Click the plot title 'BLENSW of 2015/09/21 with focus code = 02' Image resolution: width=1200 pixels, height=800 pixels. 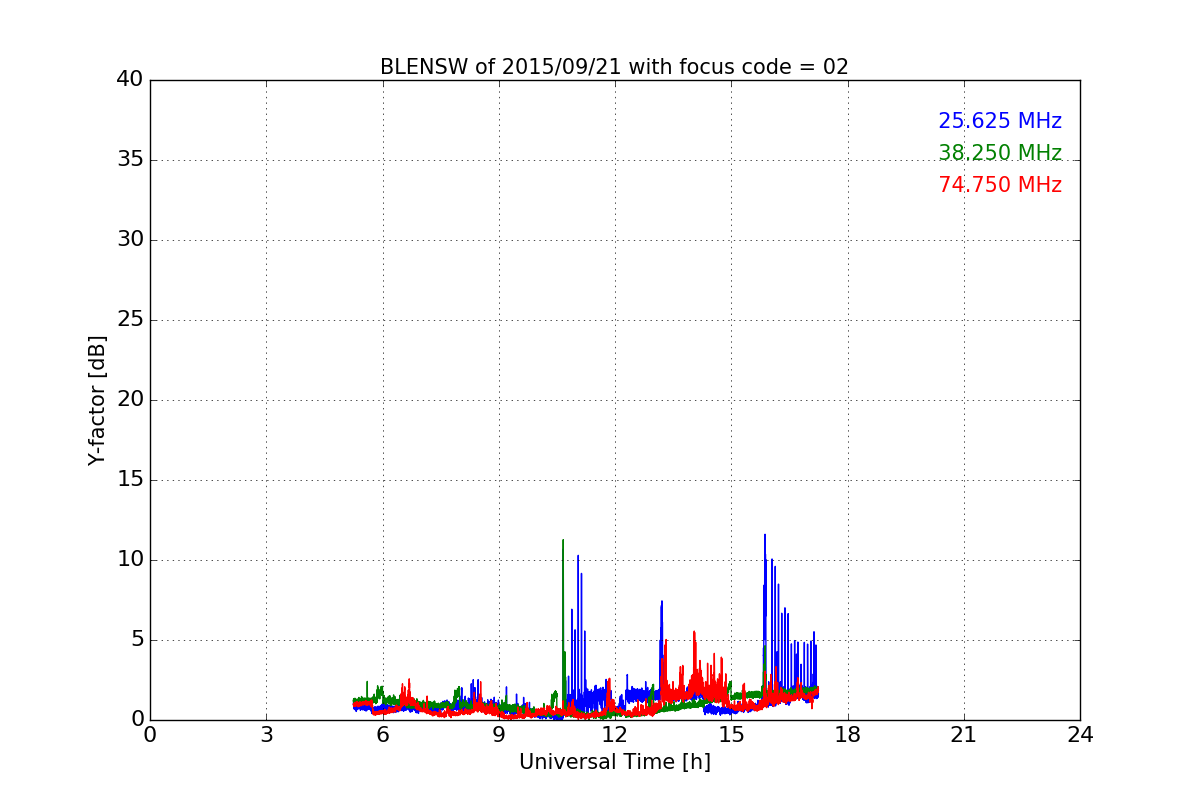click(x=614, y=67)
